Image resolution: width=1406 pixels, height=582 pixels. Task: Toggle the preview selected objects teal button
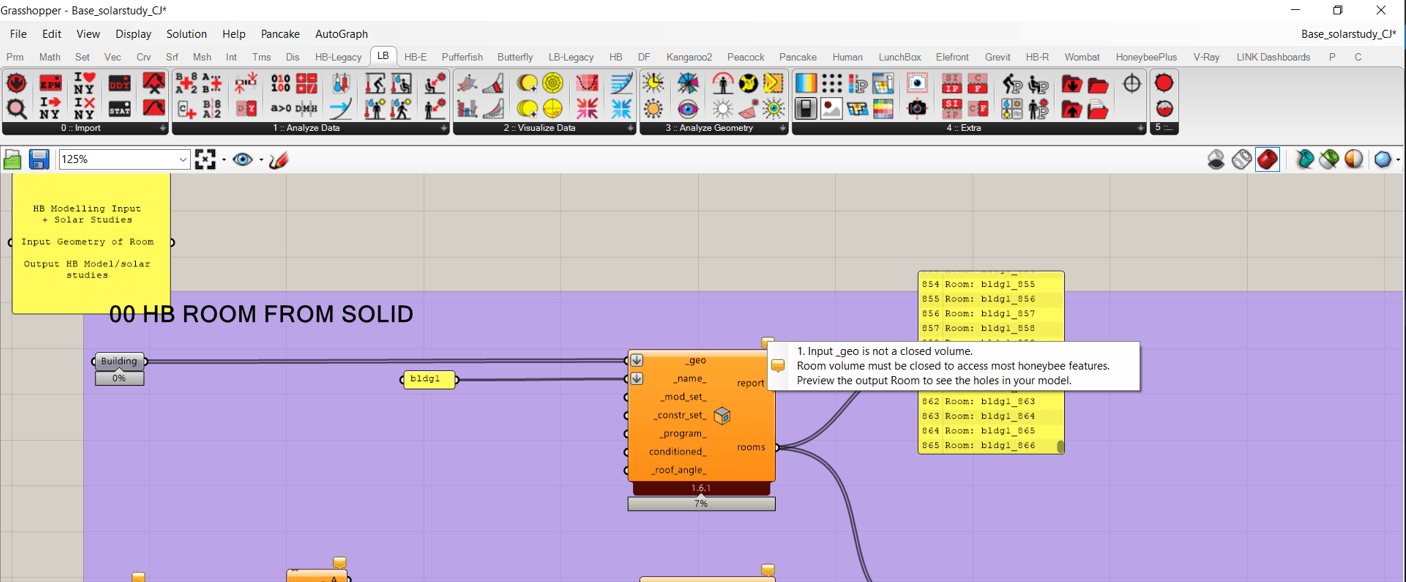tap(1304, 159)
